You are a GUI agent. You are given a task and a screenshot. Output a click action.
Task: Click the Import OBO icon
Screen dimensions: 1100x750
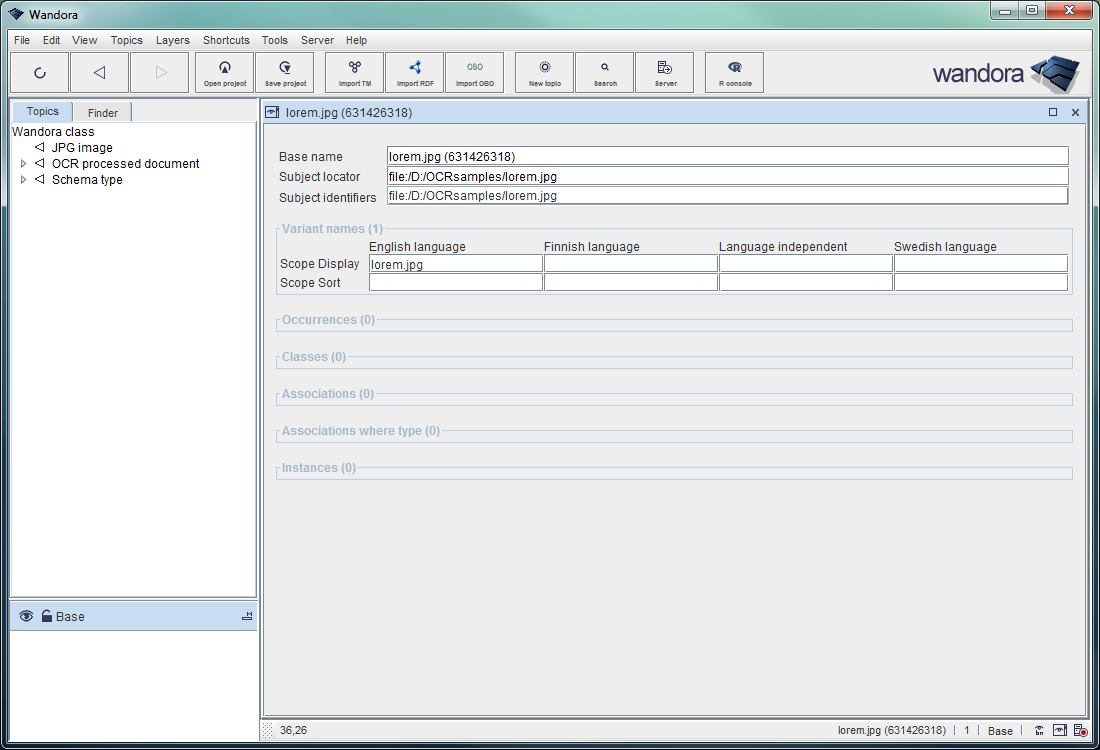(474, 72)
